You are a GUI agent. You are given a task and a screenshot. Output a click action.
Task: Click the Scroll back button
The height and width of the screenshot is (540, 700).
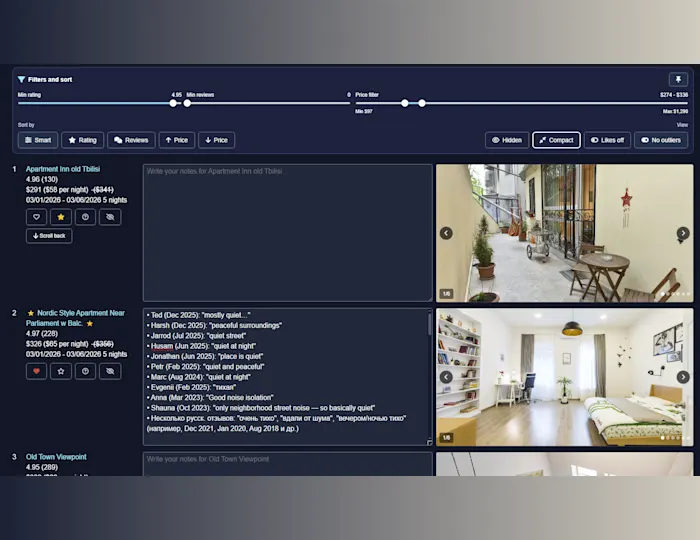pos(49,236)
